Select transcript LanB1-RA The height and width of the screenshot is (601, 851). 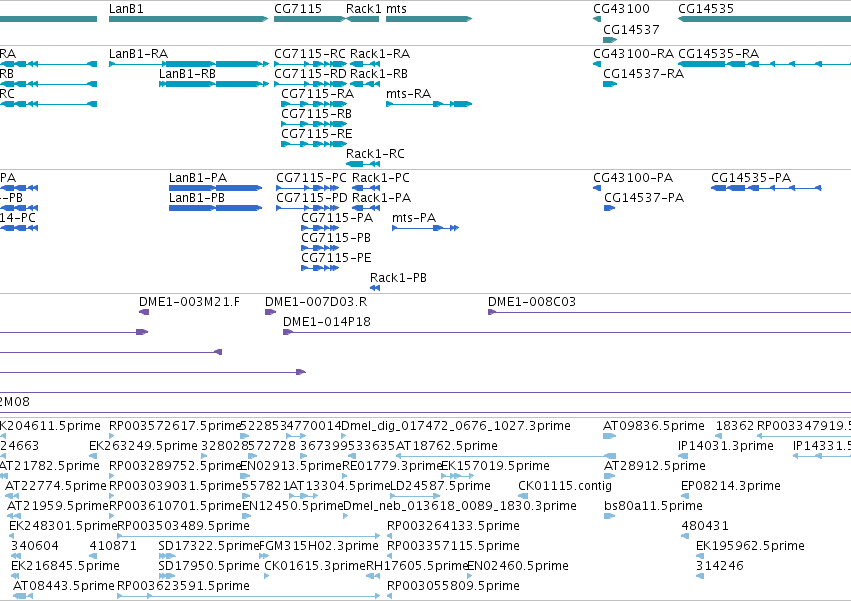(189, 64)
